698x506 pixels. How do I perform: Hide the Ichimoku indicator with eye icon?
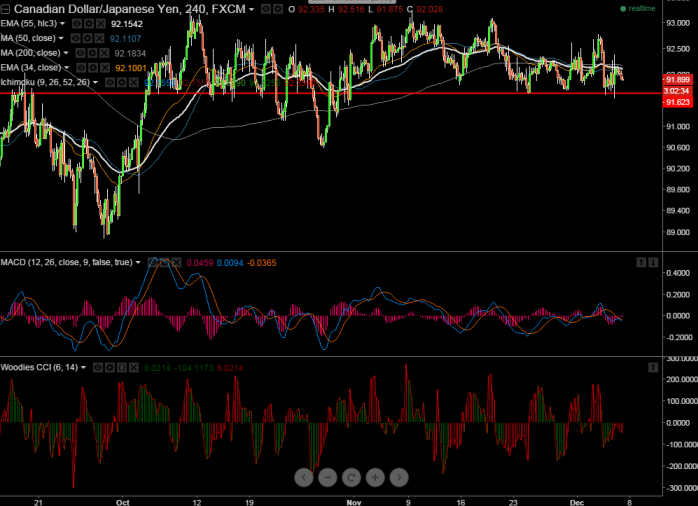pyautogui.click(x=110, y=82)
